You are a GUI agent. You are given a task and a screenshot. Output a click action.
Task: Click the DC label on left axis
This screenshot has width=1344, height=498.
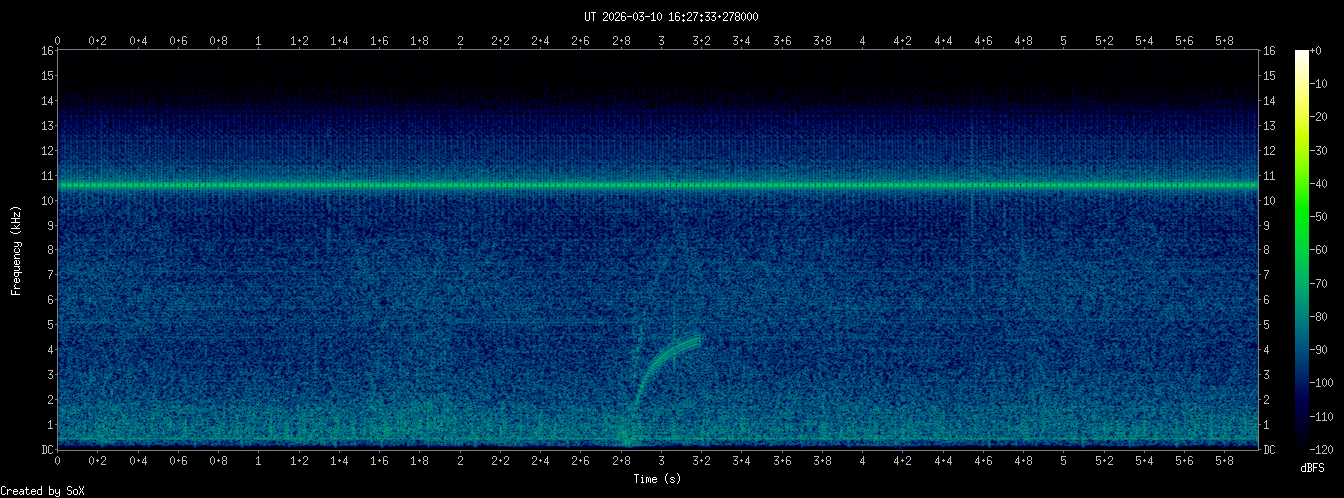tap(46, 449)
